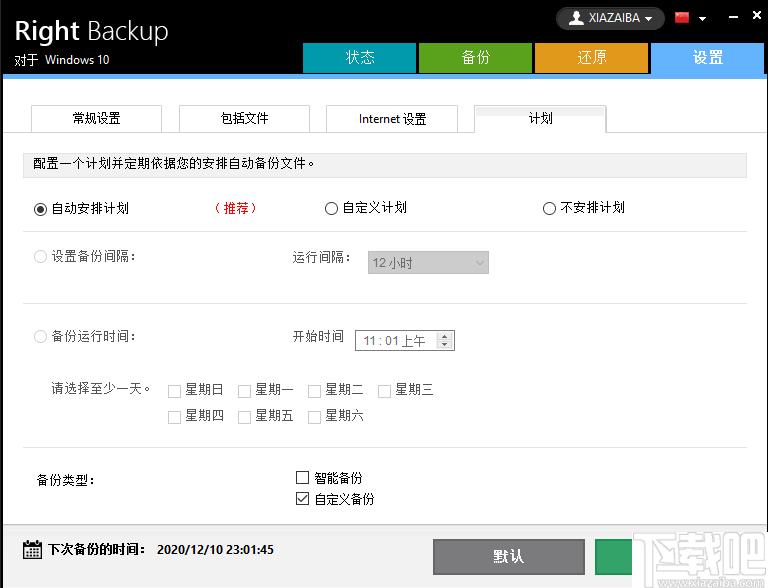This screenshot has height=588, width=768.
Task: Open the 状态 status tab
Action: click(x=360, y=58)
